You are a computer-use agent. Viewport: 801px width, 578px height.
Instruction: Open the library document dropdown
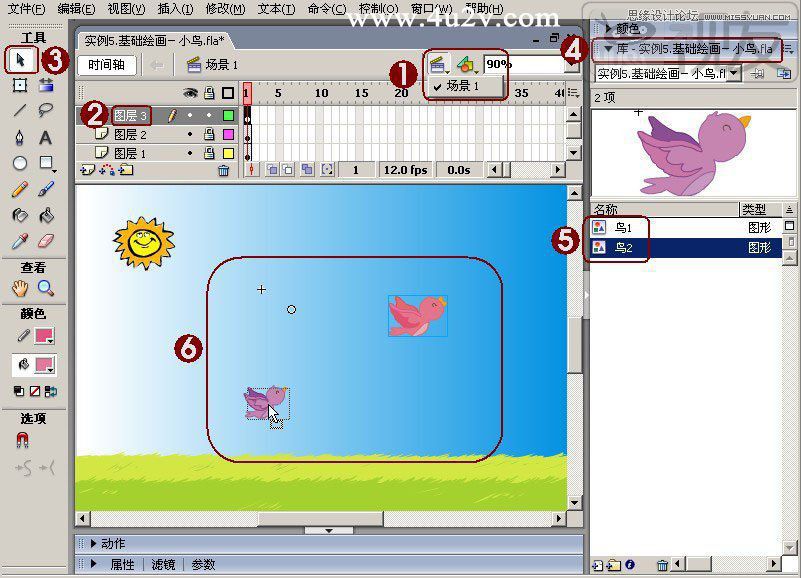[x=735, y=74]
